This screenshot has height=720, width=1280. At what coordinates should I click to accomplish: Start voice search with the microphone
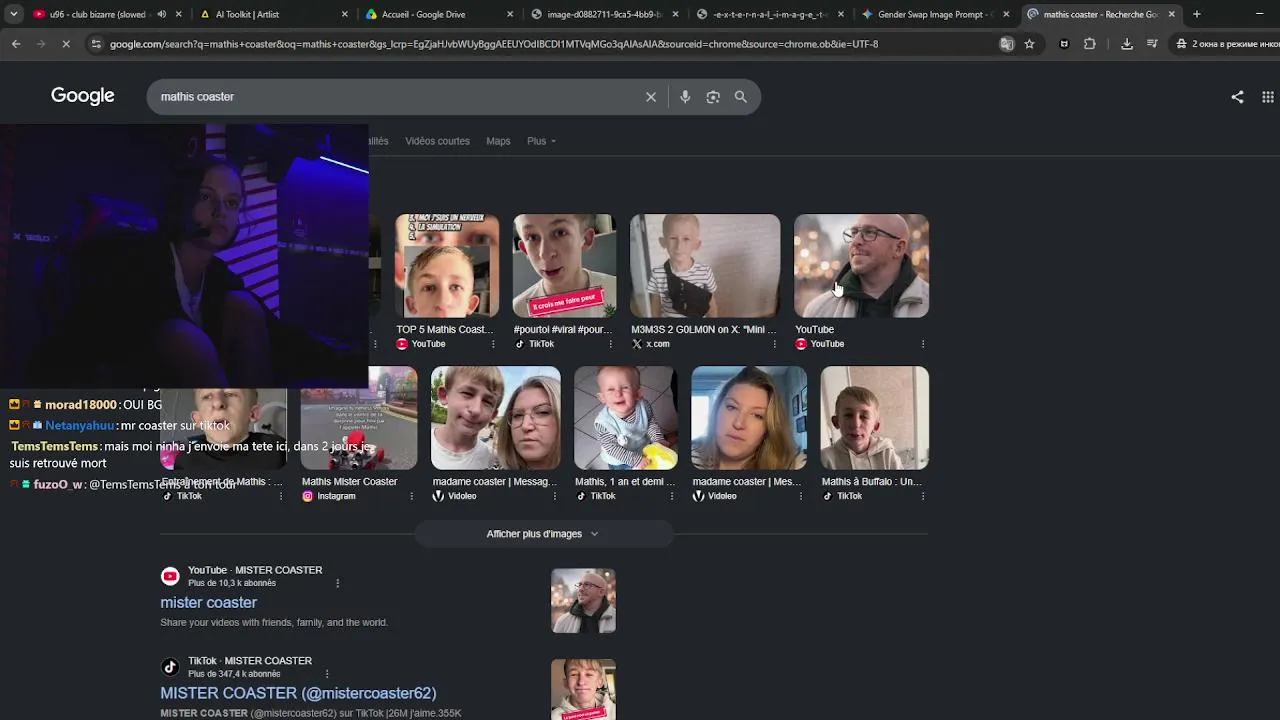685,97
